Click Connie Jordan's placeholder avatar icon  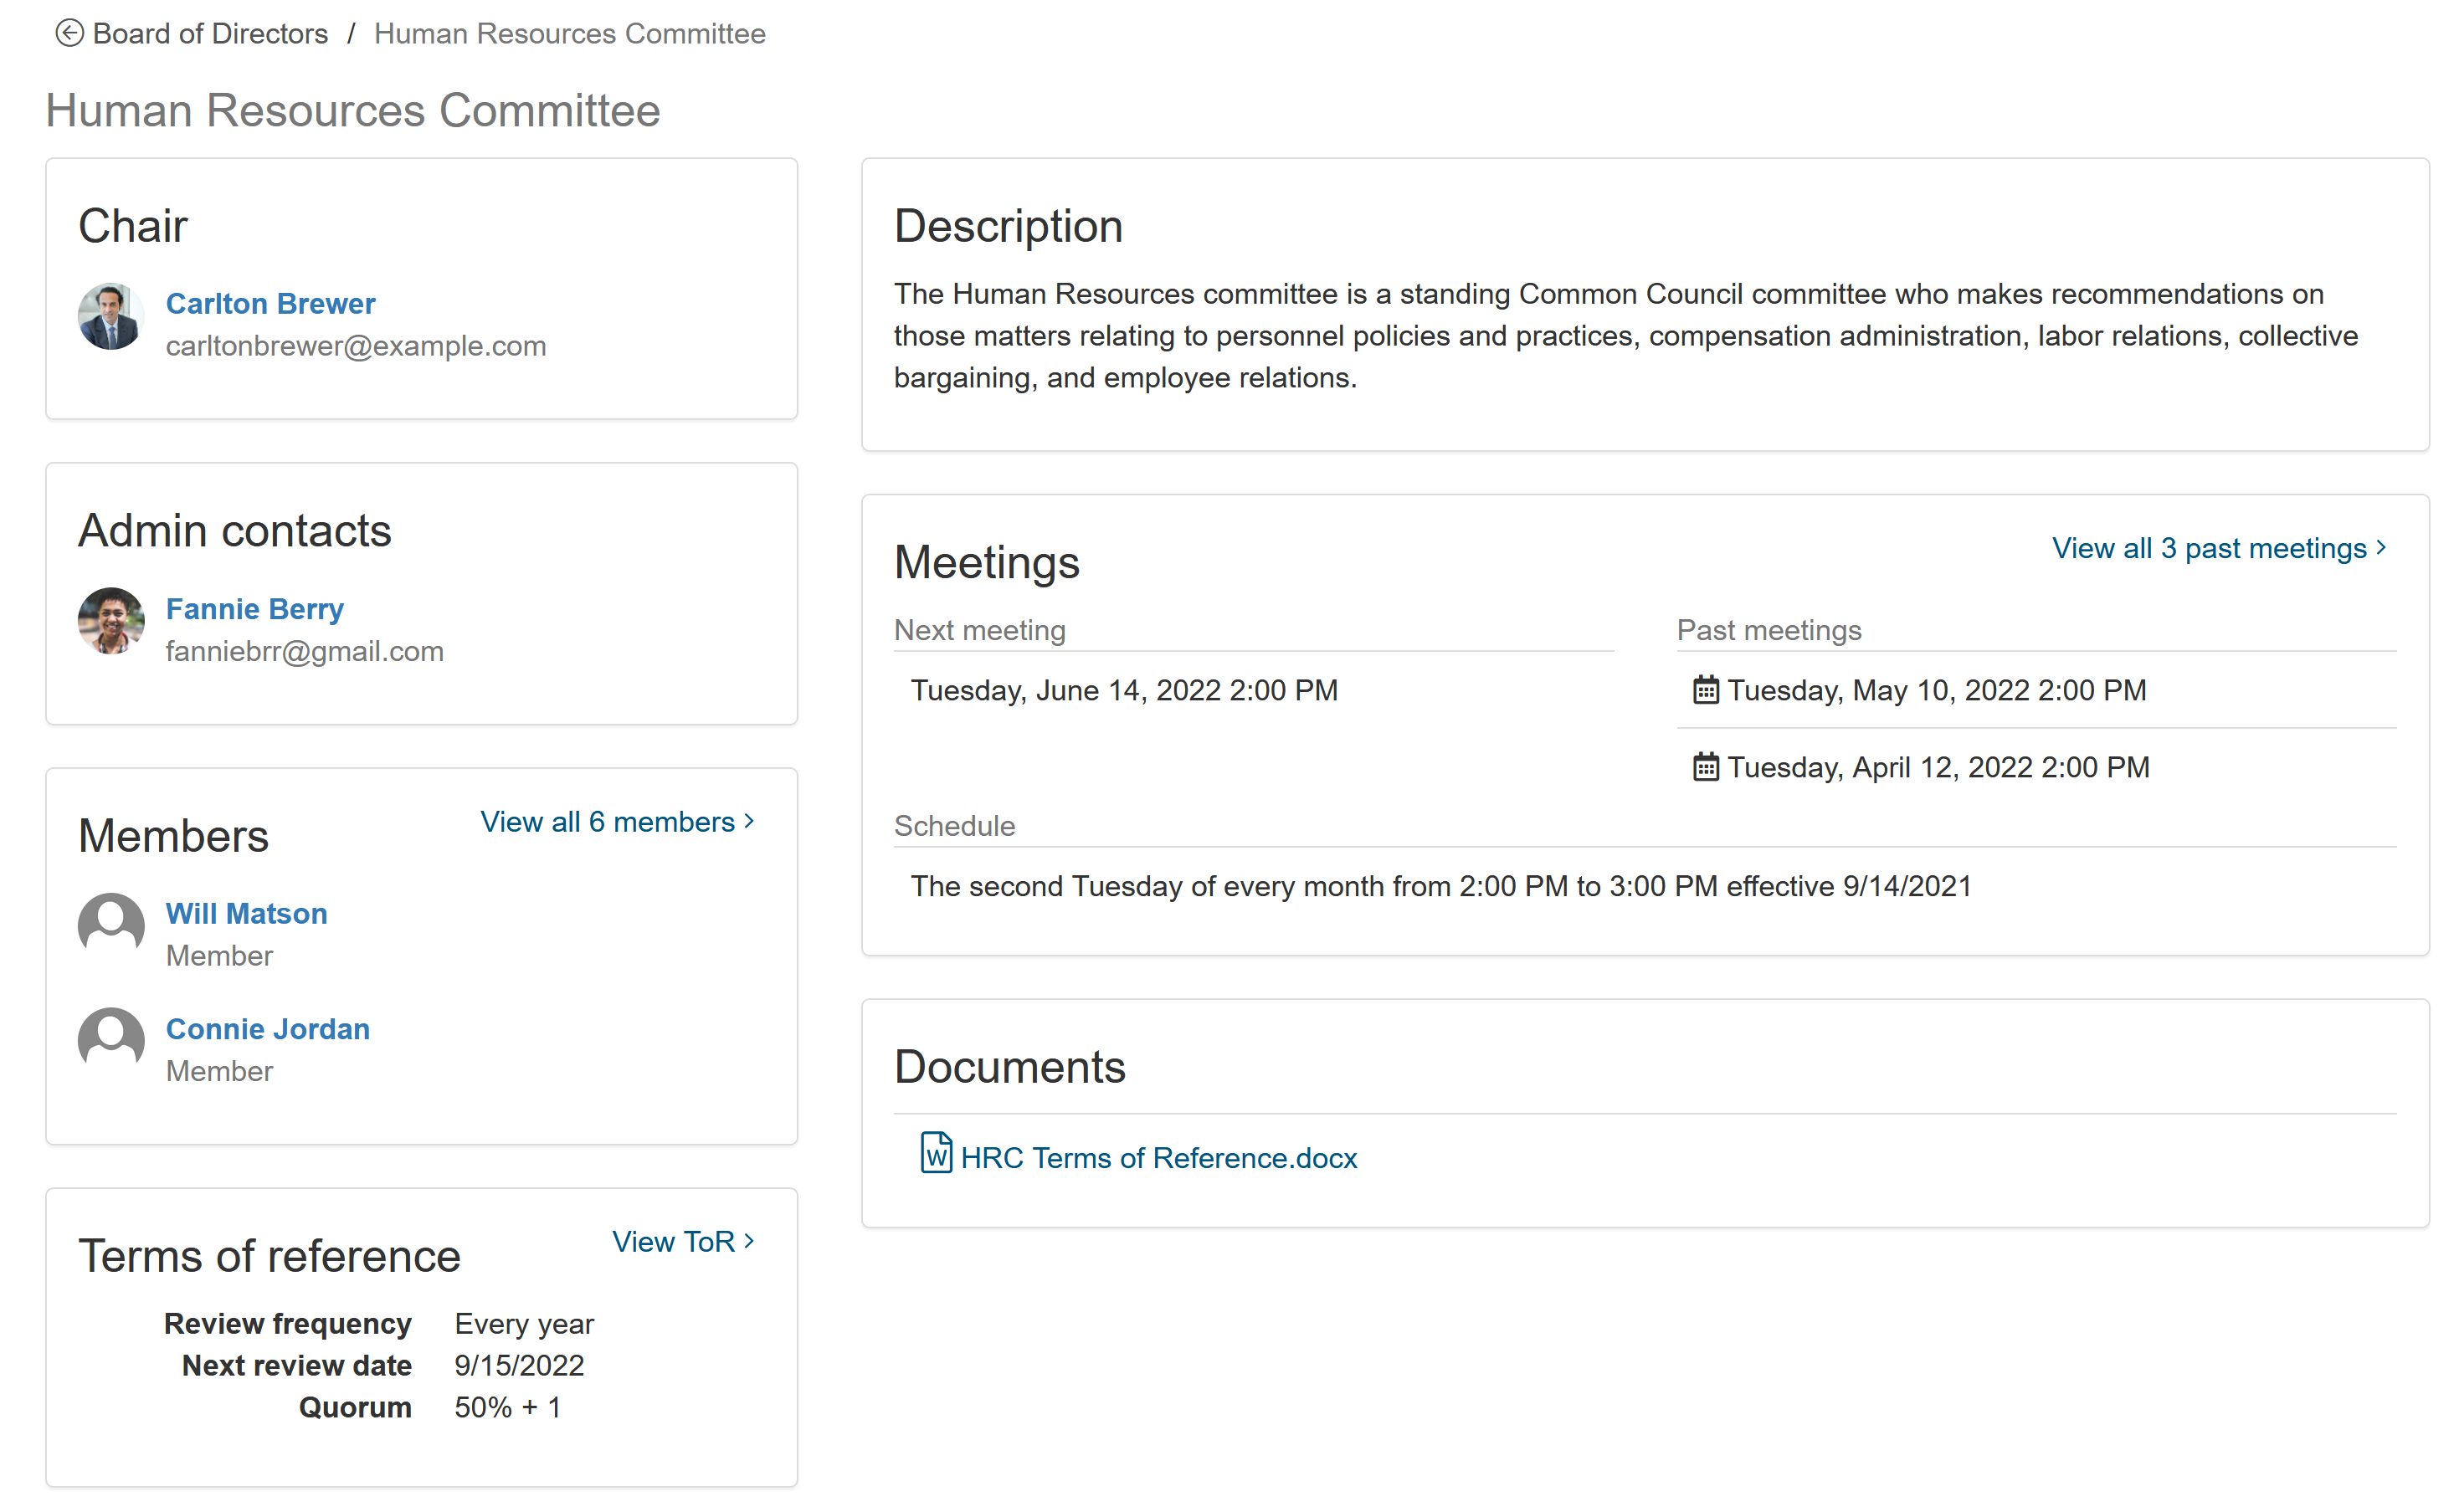(111, 1040)
